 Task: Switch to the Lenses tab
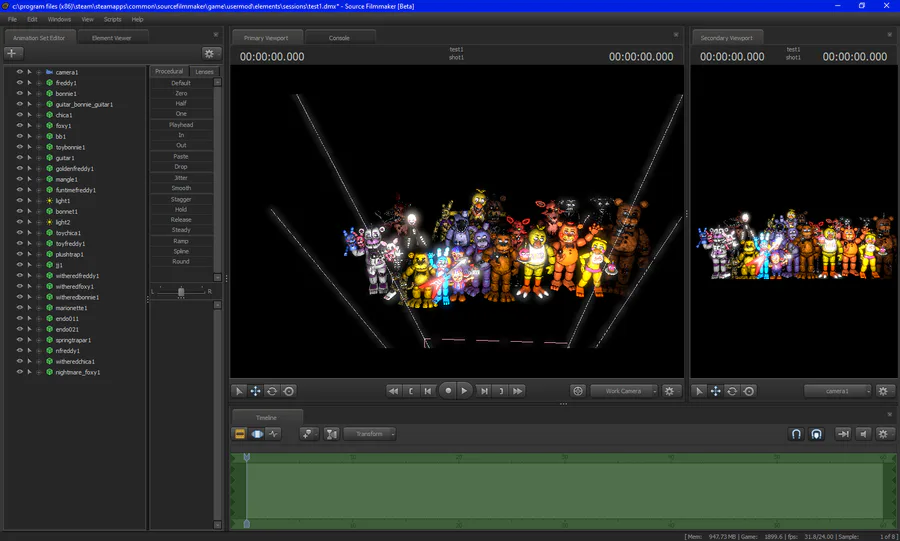coord(204,72)
